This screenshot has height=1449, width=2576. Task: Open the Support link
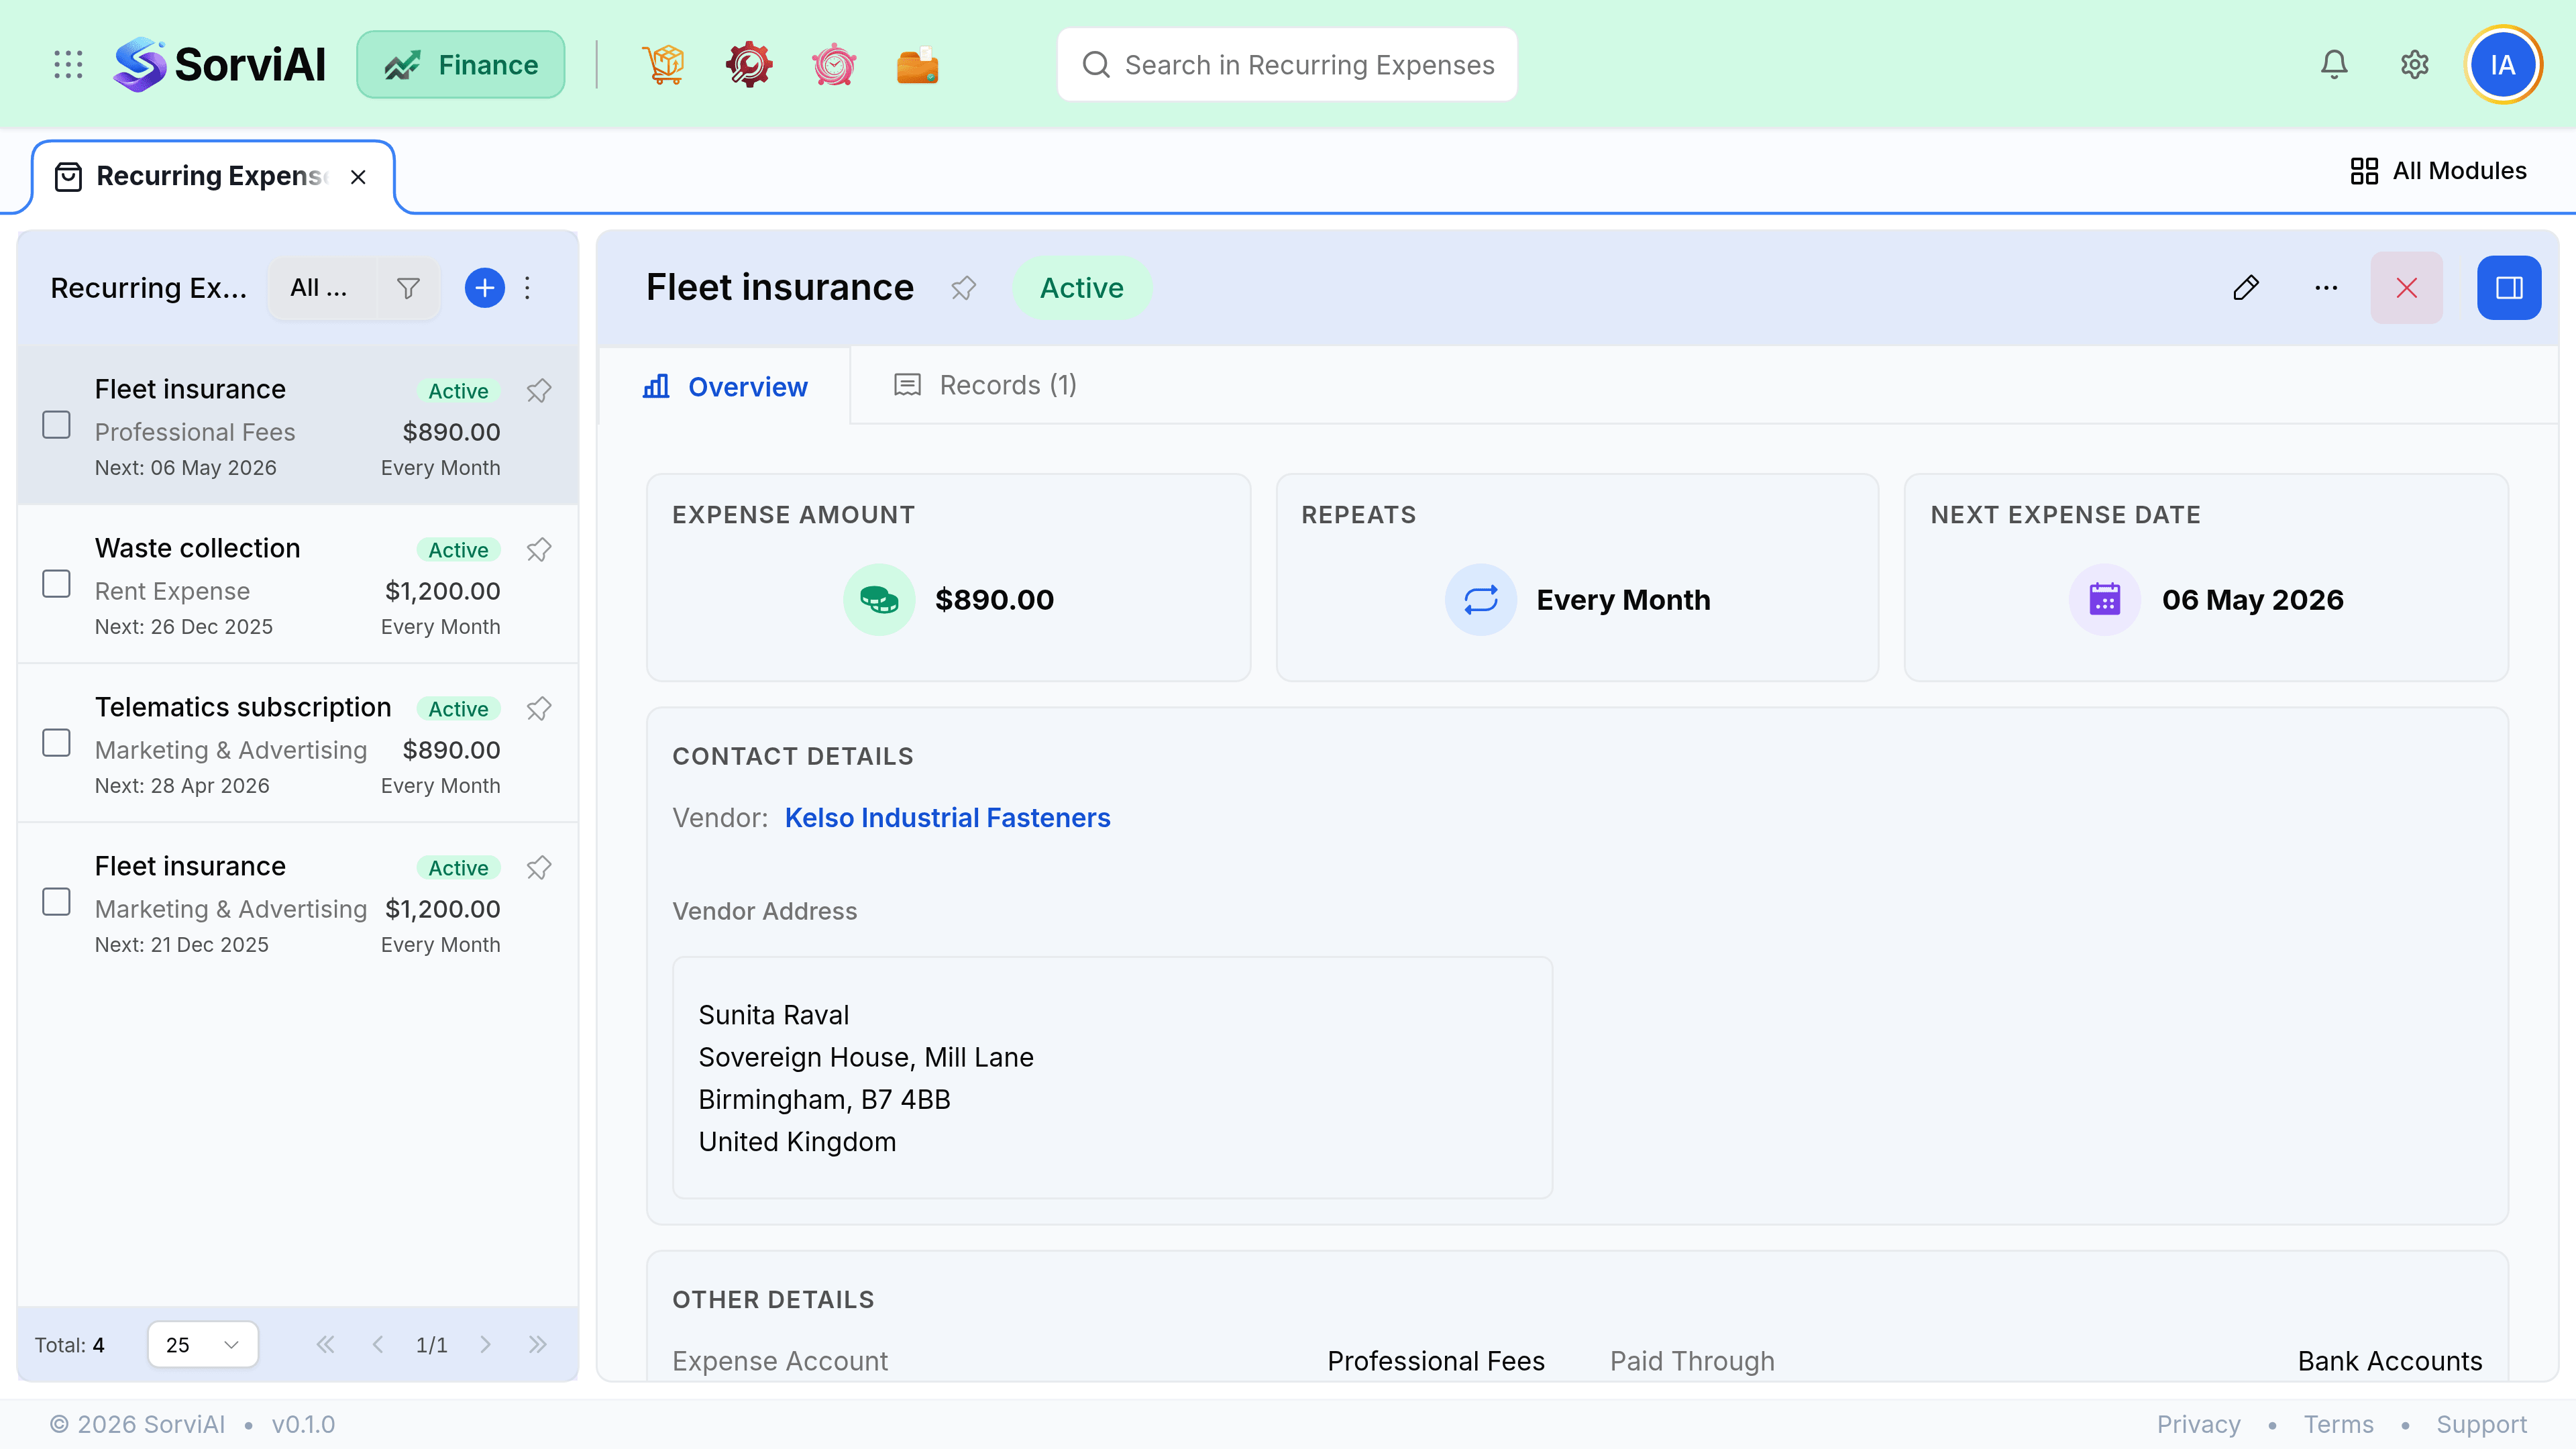[x=2481, y=1424]
